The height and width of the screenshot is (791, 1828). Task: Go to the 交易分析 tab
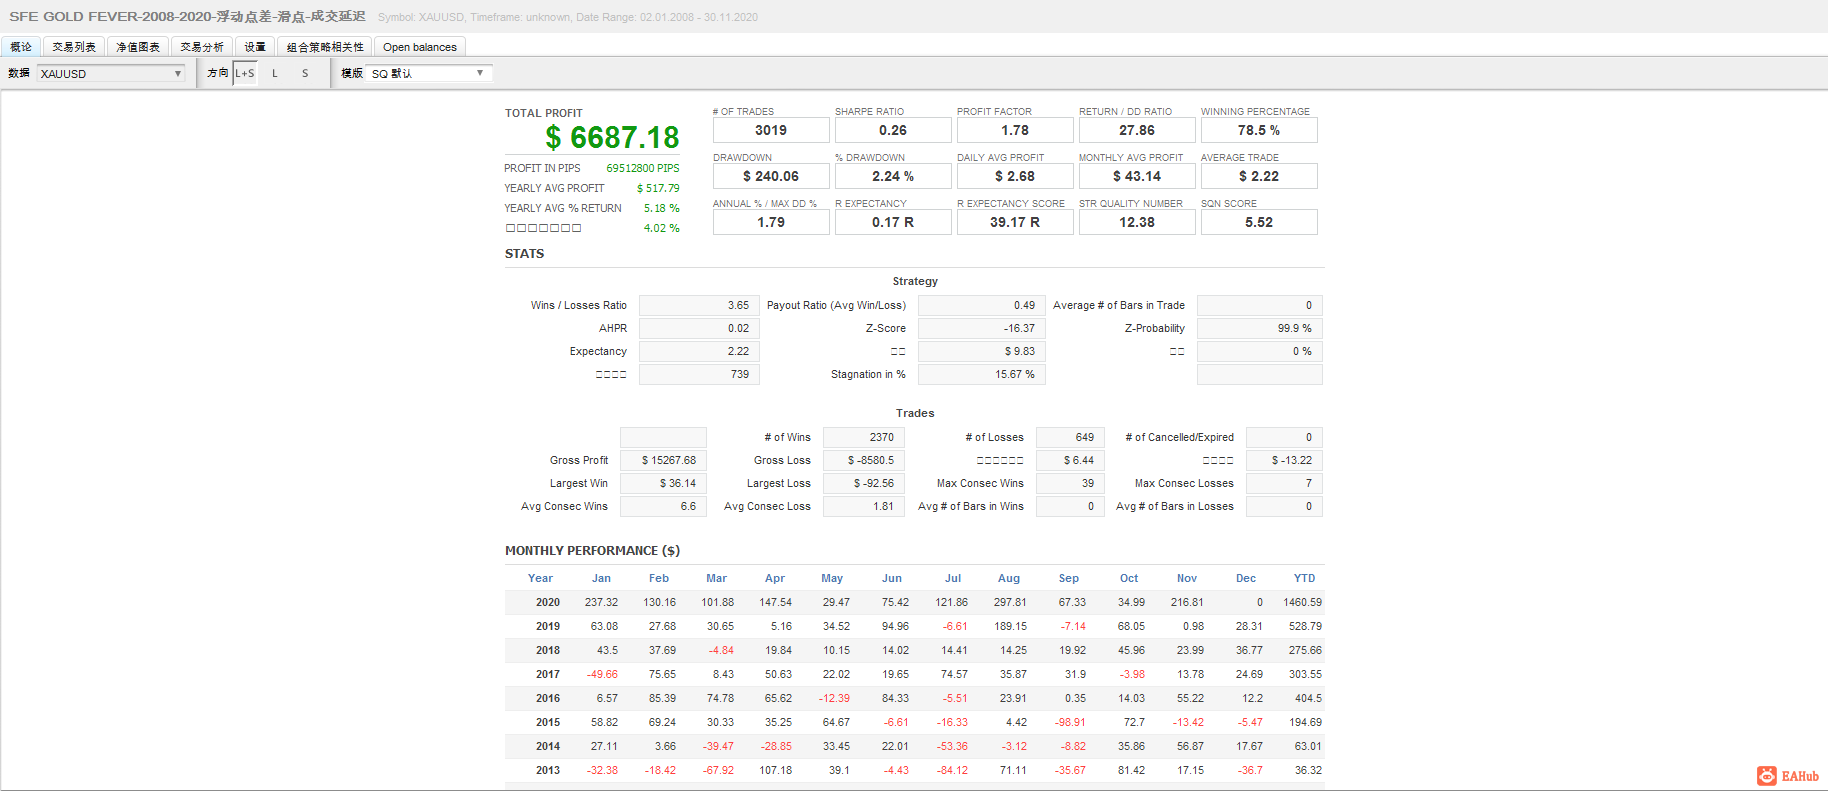coord(202,47)
